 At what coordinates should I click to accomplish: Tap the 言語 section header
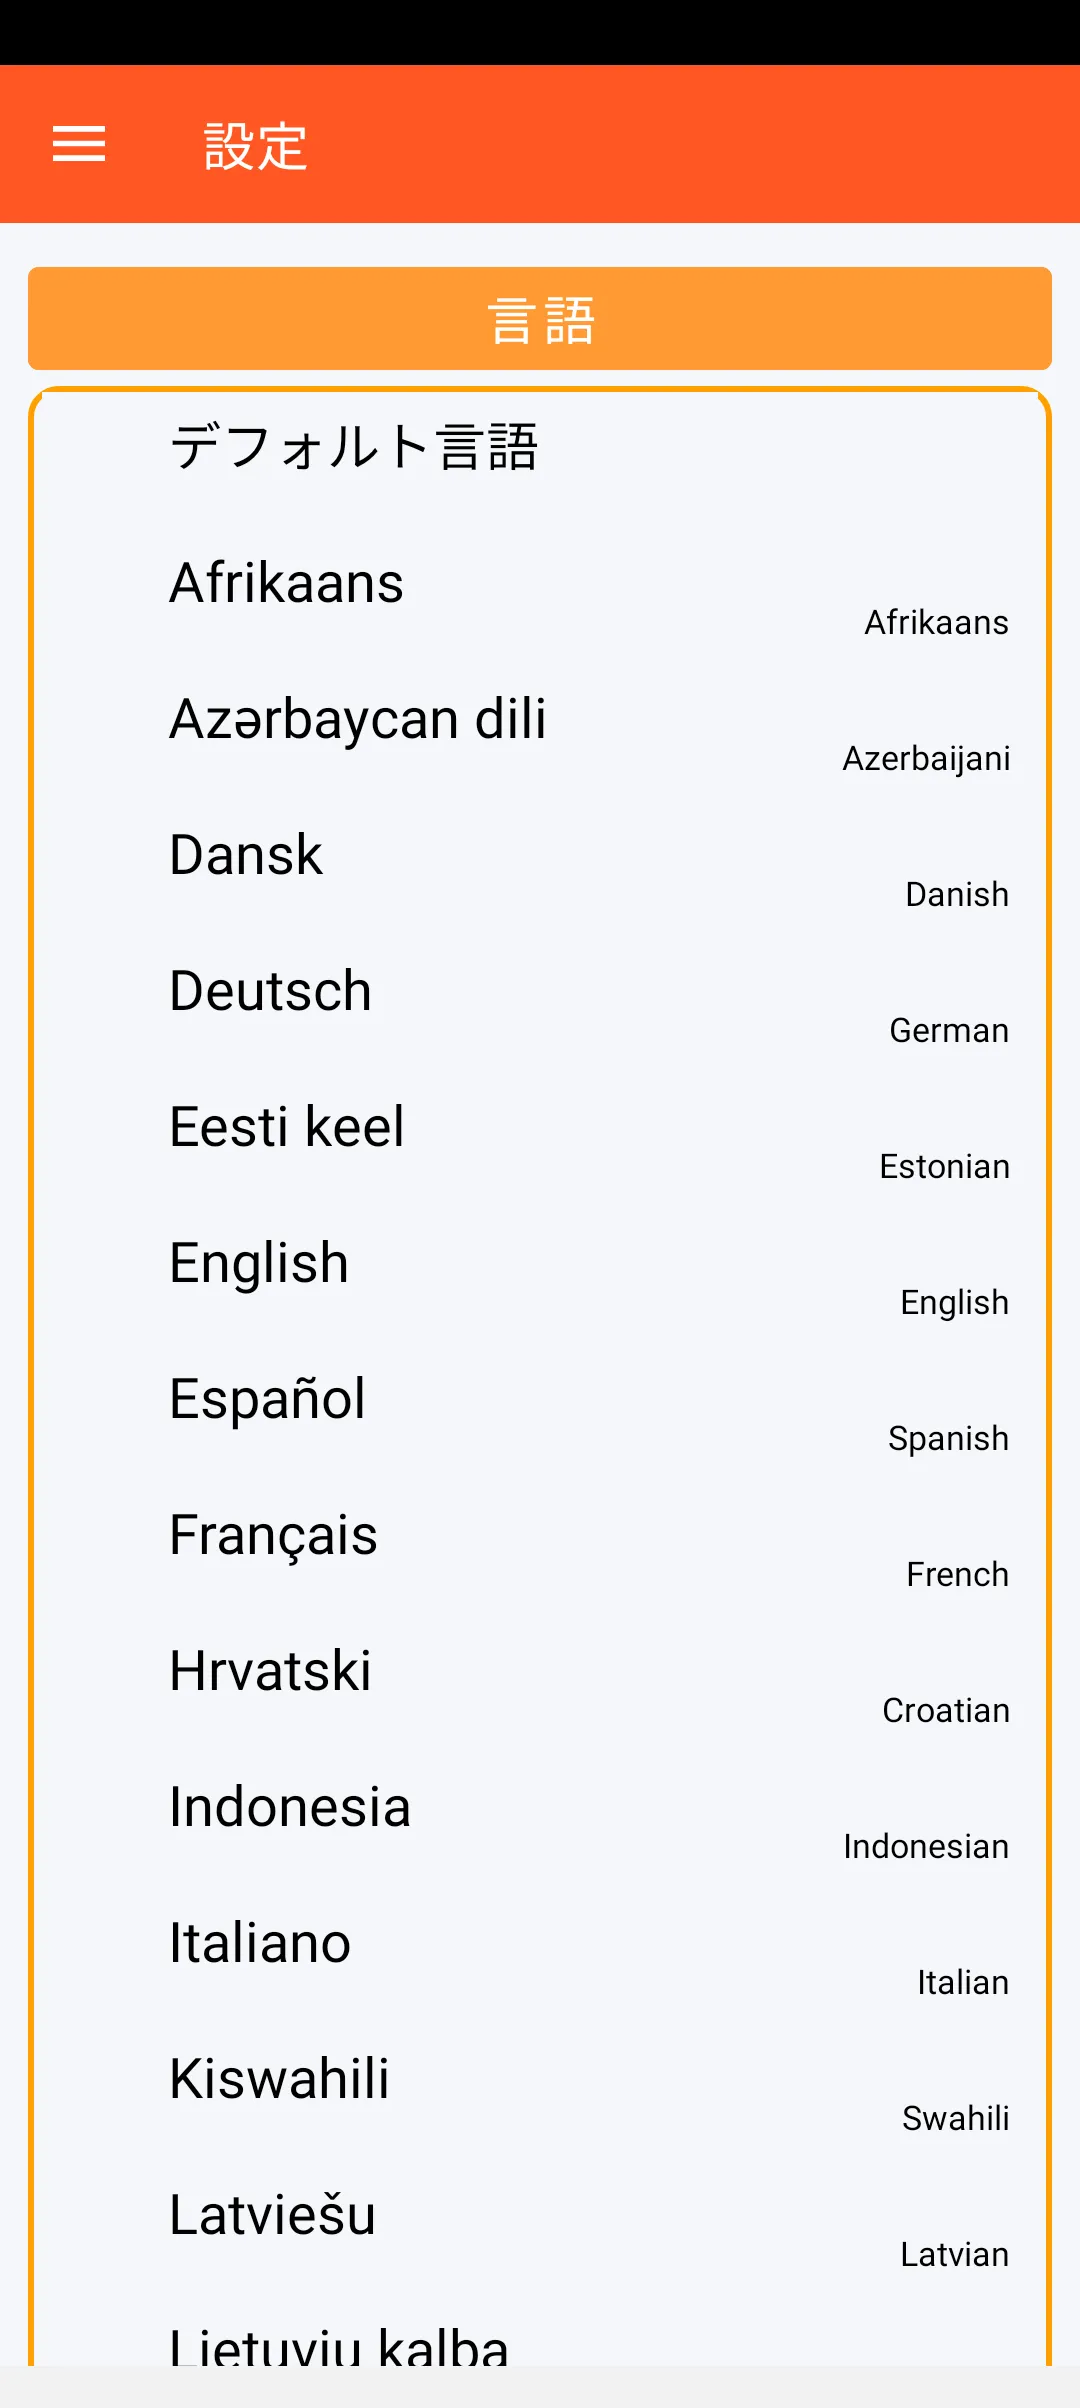[x=540, y=319]
